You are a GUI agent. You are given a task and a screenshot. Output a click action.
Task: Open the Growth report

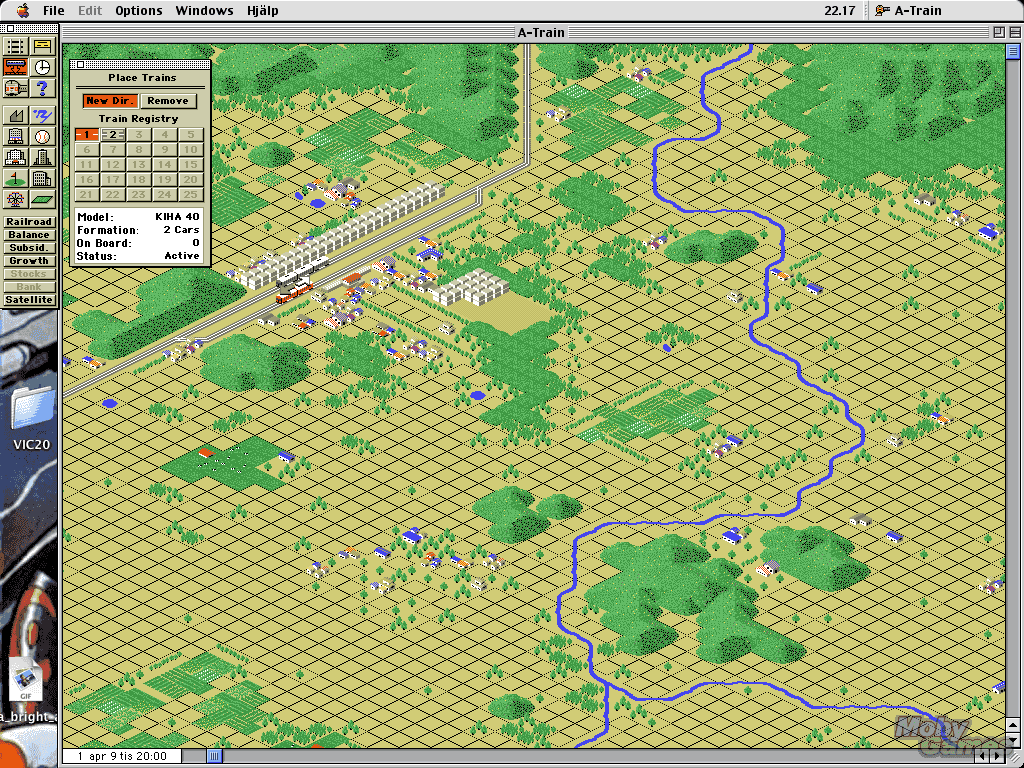[29, 261]
